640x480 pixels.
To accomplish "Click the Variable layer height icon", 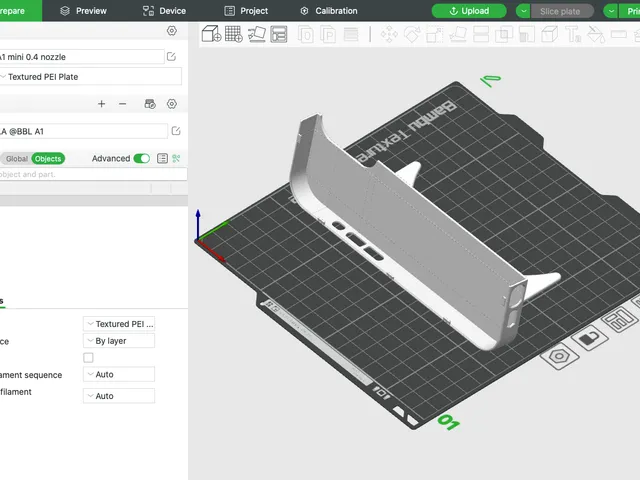I will (x=351, y=34).
